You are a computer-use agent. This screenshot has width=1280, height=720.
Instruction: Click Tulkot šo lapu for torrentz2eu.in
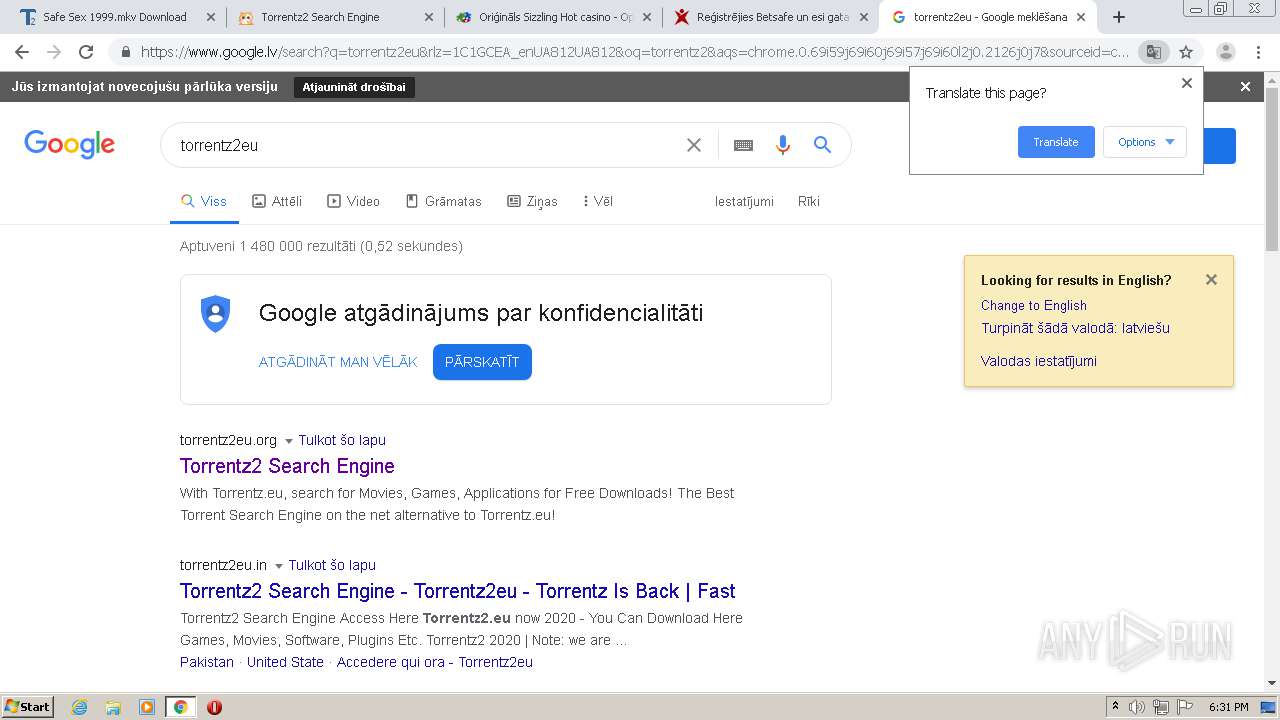click(x=332, y=565)
